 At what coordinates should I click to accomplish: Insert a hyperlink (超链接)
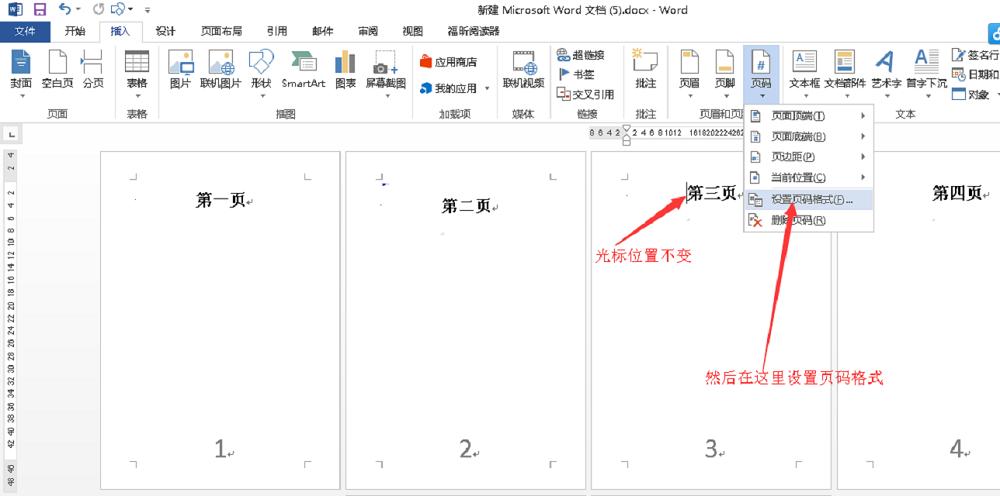[580, 55]
